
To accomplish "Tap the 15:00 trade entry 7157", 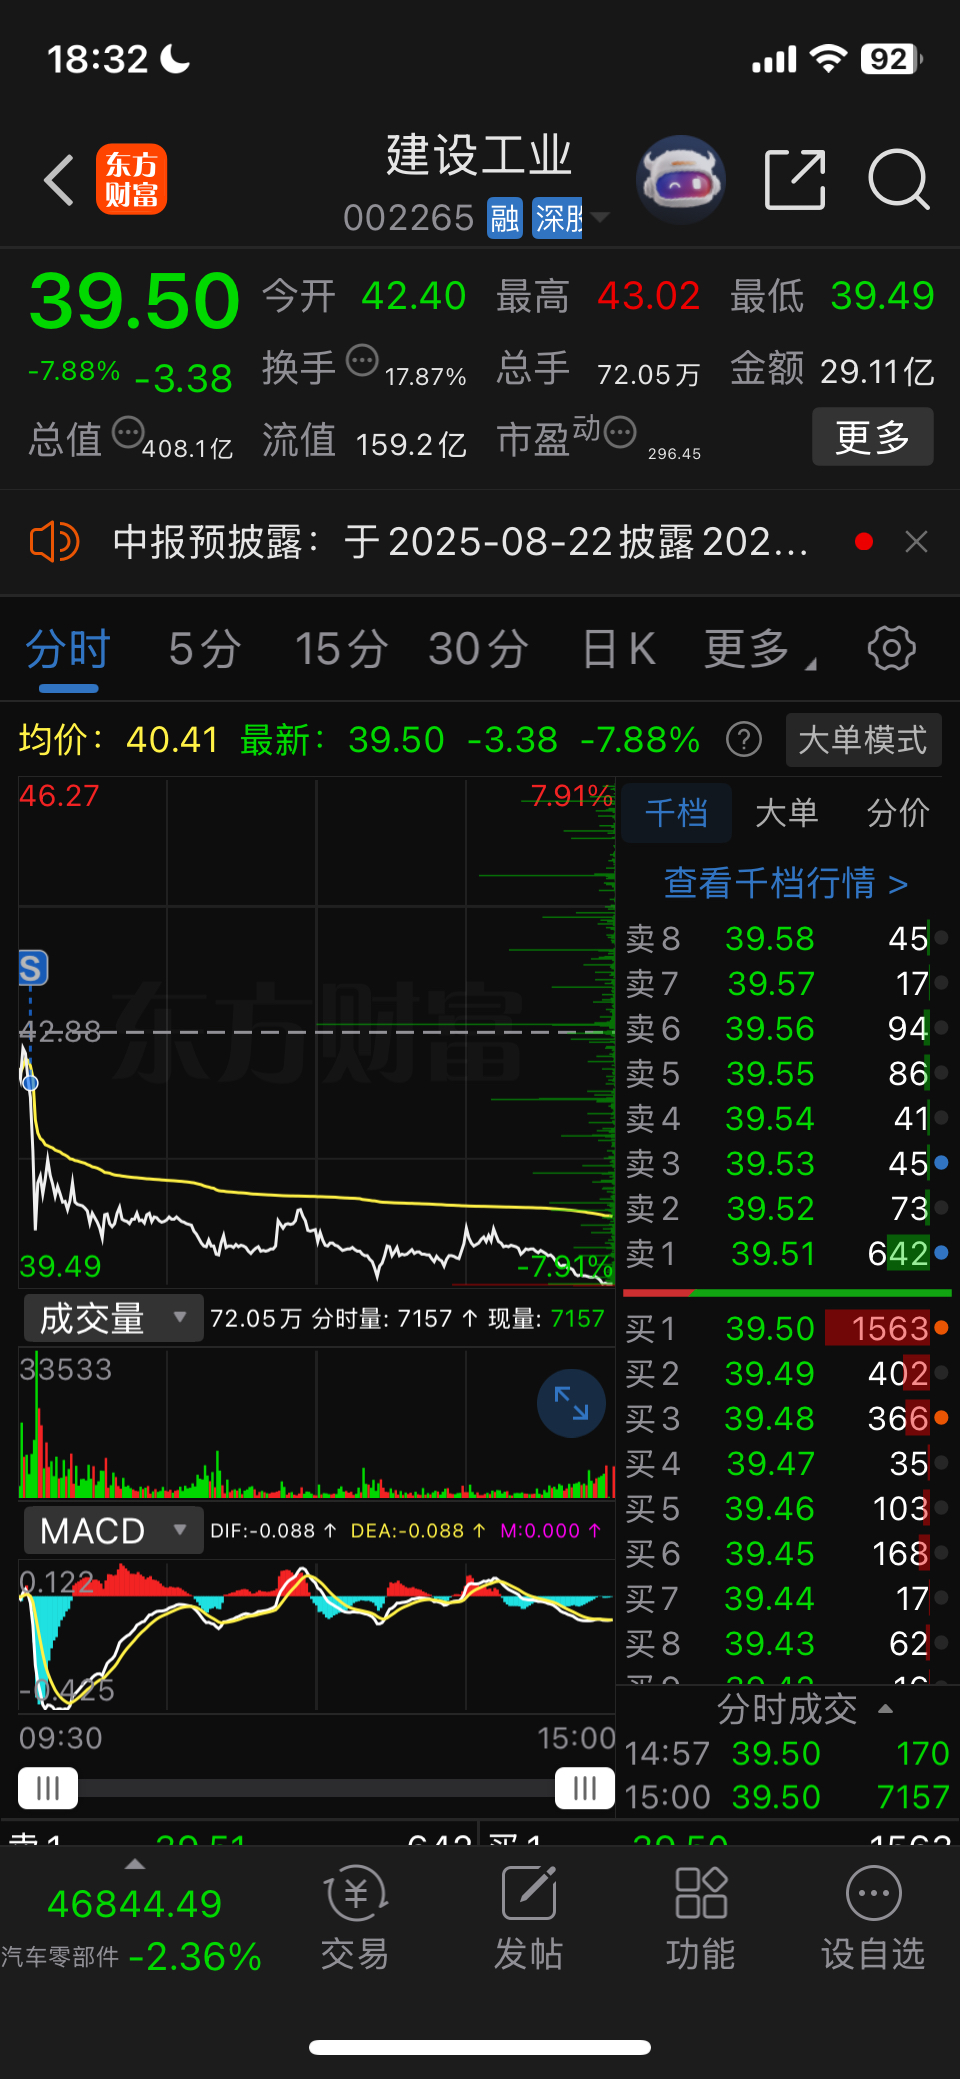I will (786, 1797).
